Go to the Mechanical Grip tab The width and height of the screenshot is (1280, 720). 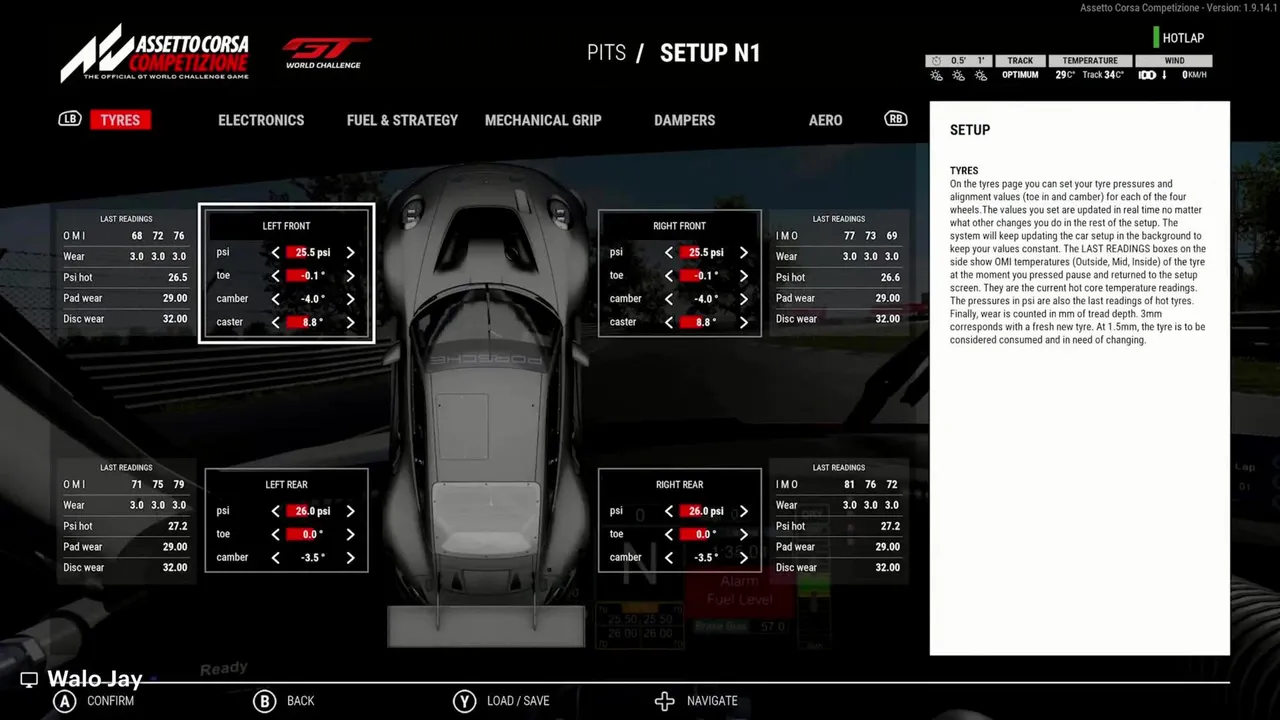543,120
